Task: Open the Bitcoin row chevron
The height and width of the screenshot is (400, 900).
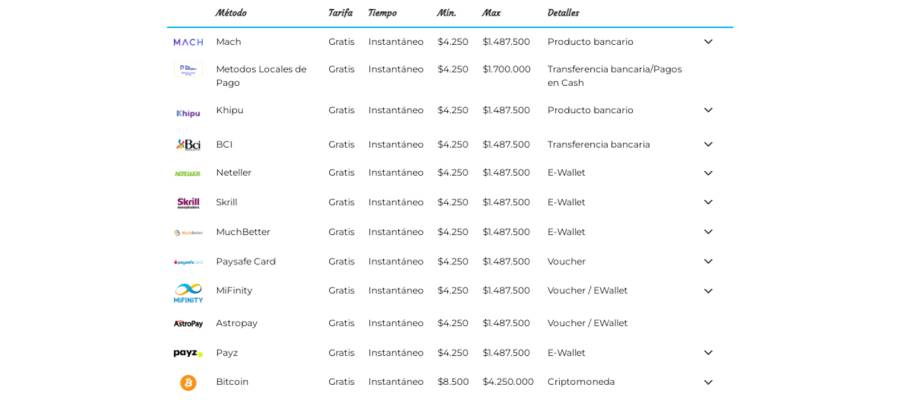Action: click(708, 382)
